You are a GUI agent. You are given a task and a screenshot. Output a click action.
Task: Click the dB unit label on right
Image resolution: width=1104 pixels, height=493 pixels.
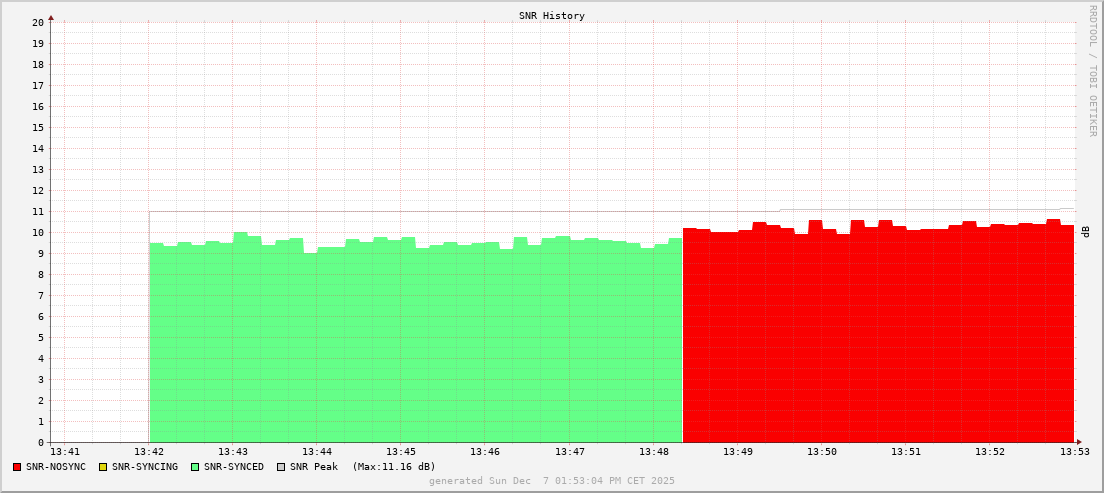pyautogui.click(x=1086, y=231)
